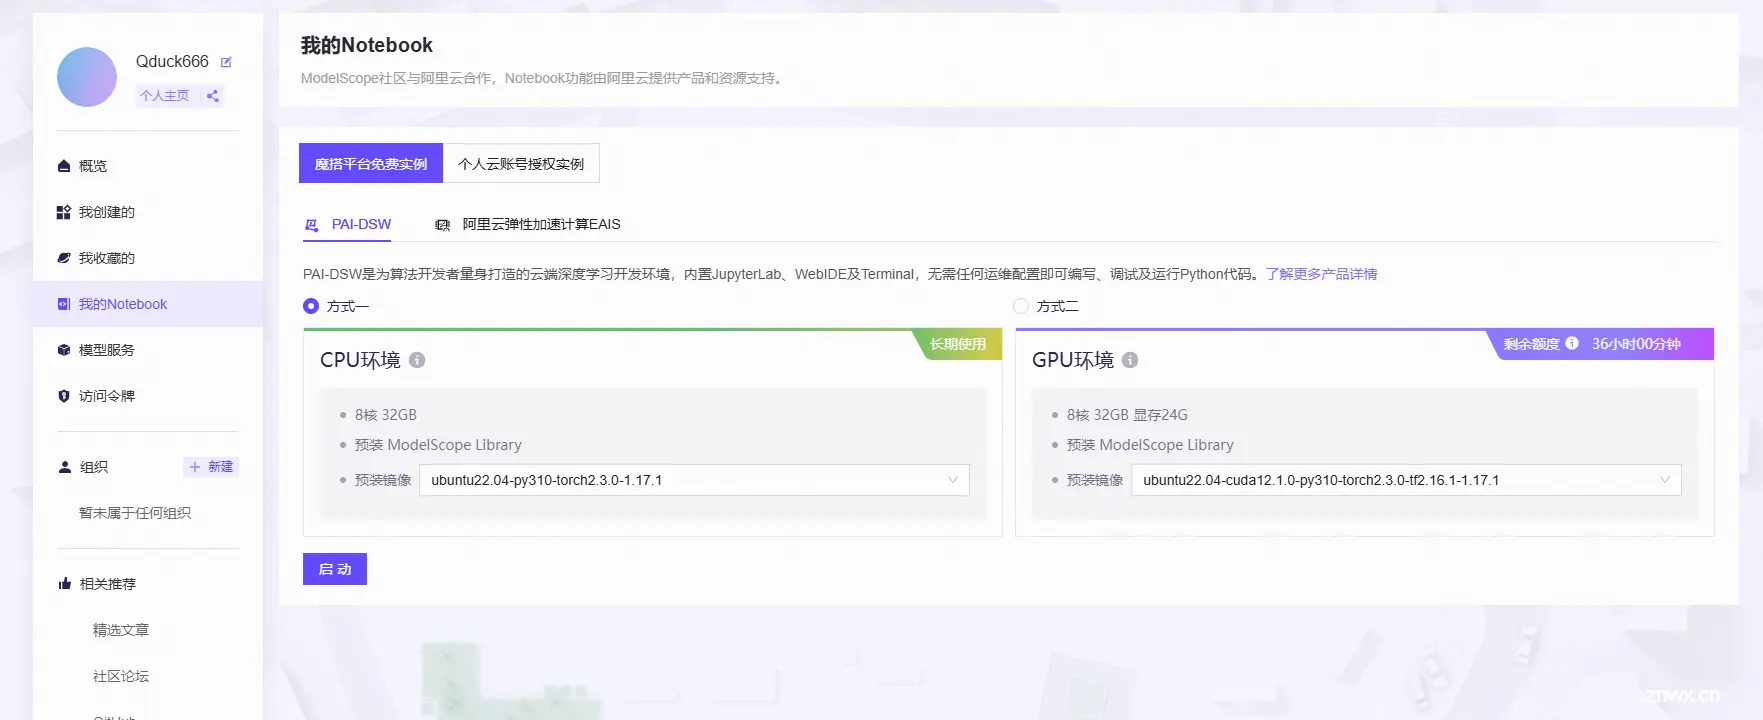Click the 我的Notebook page heading
This screenshot has height=720, width=1763.
pos(367,45)
